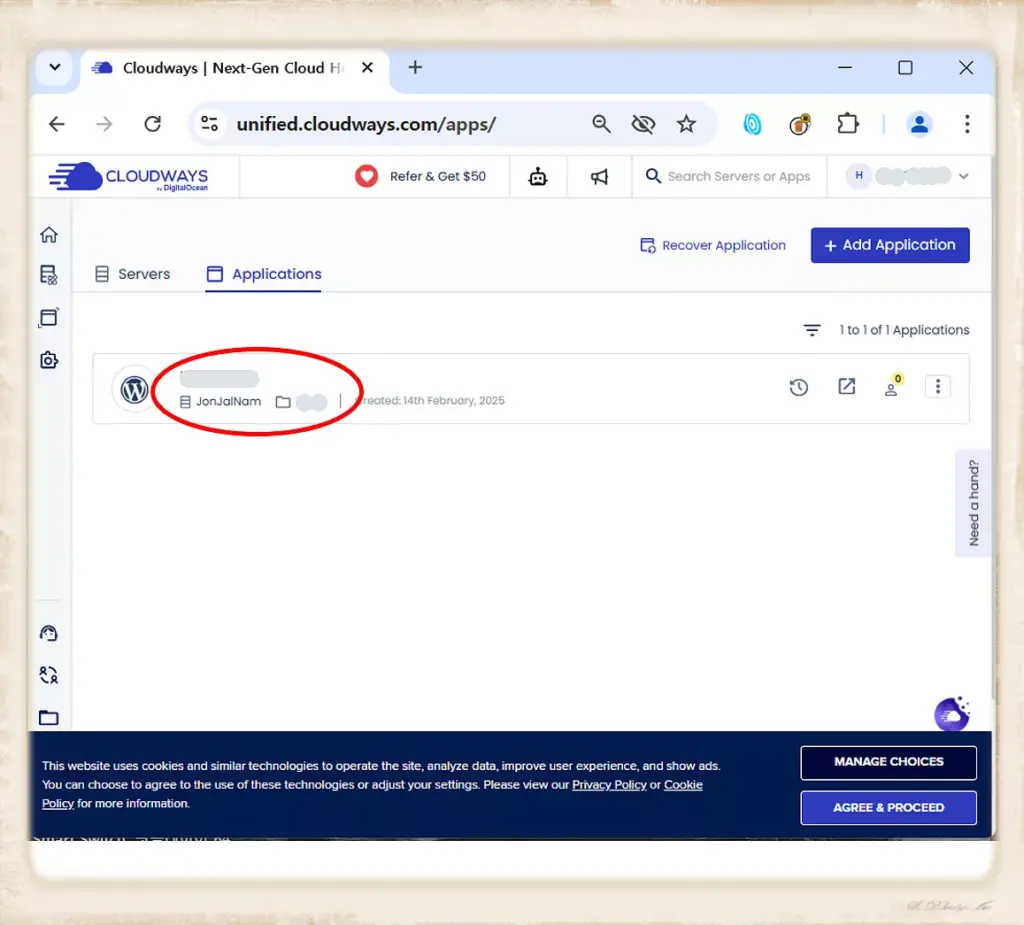Open the folder icon in left sidebar
Viewport: 1024px width, 925px height.
(x=48, y=717)
